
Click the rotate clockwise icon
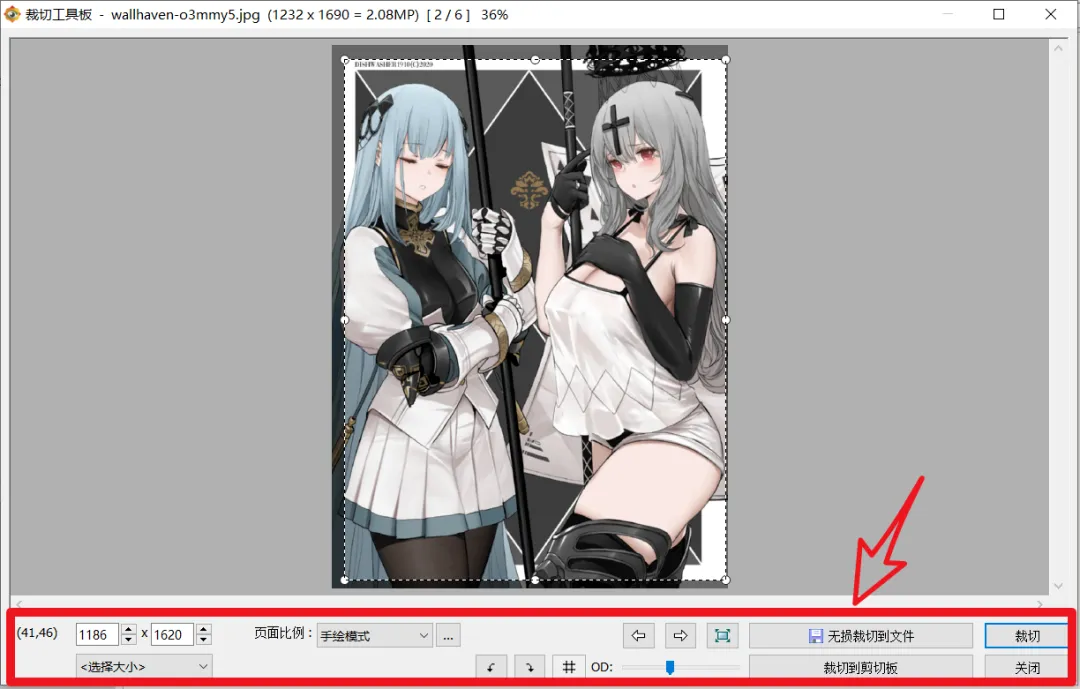point(529,666)
